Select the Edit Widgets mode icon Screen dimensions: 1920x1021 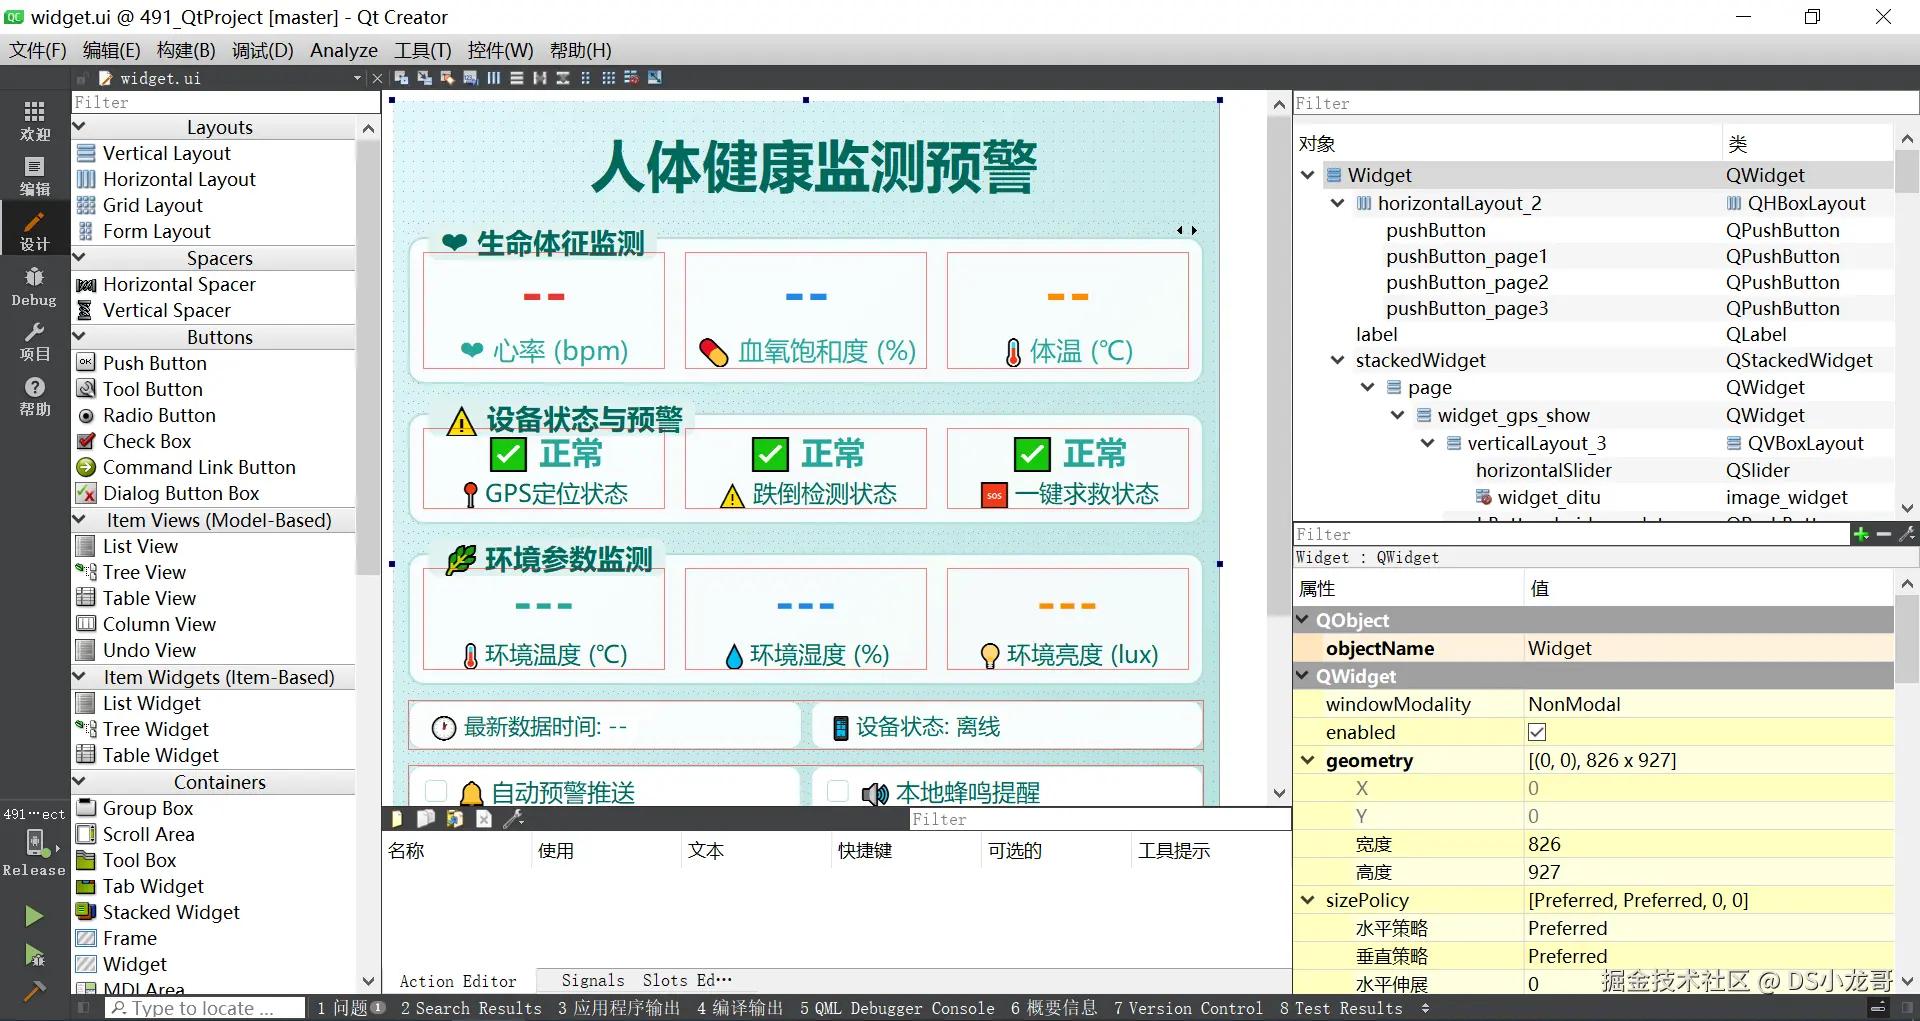click(x=402, y=77)
